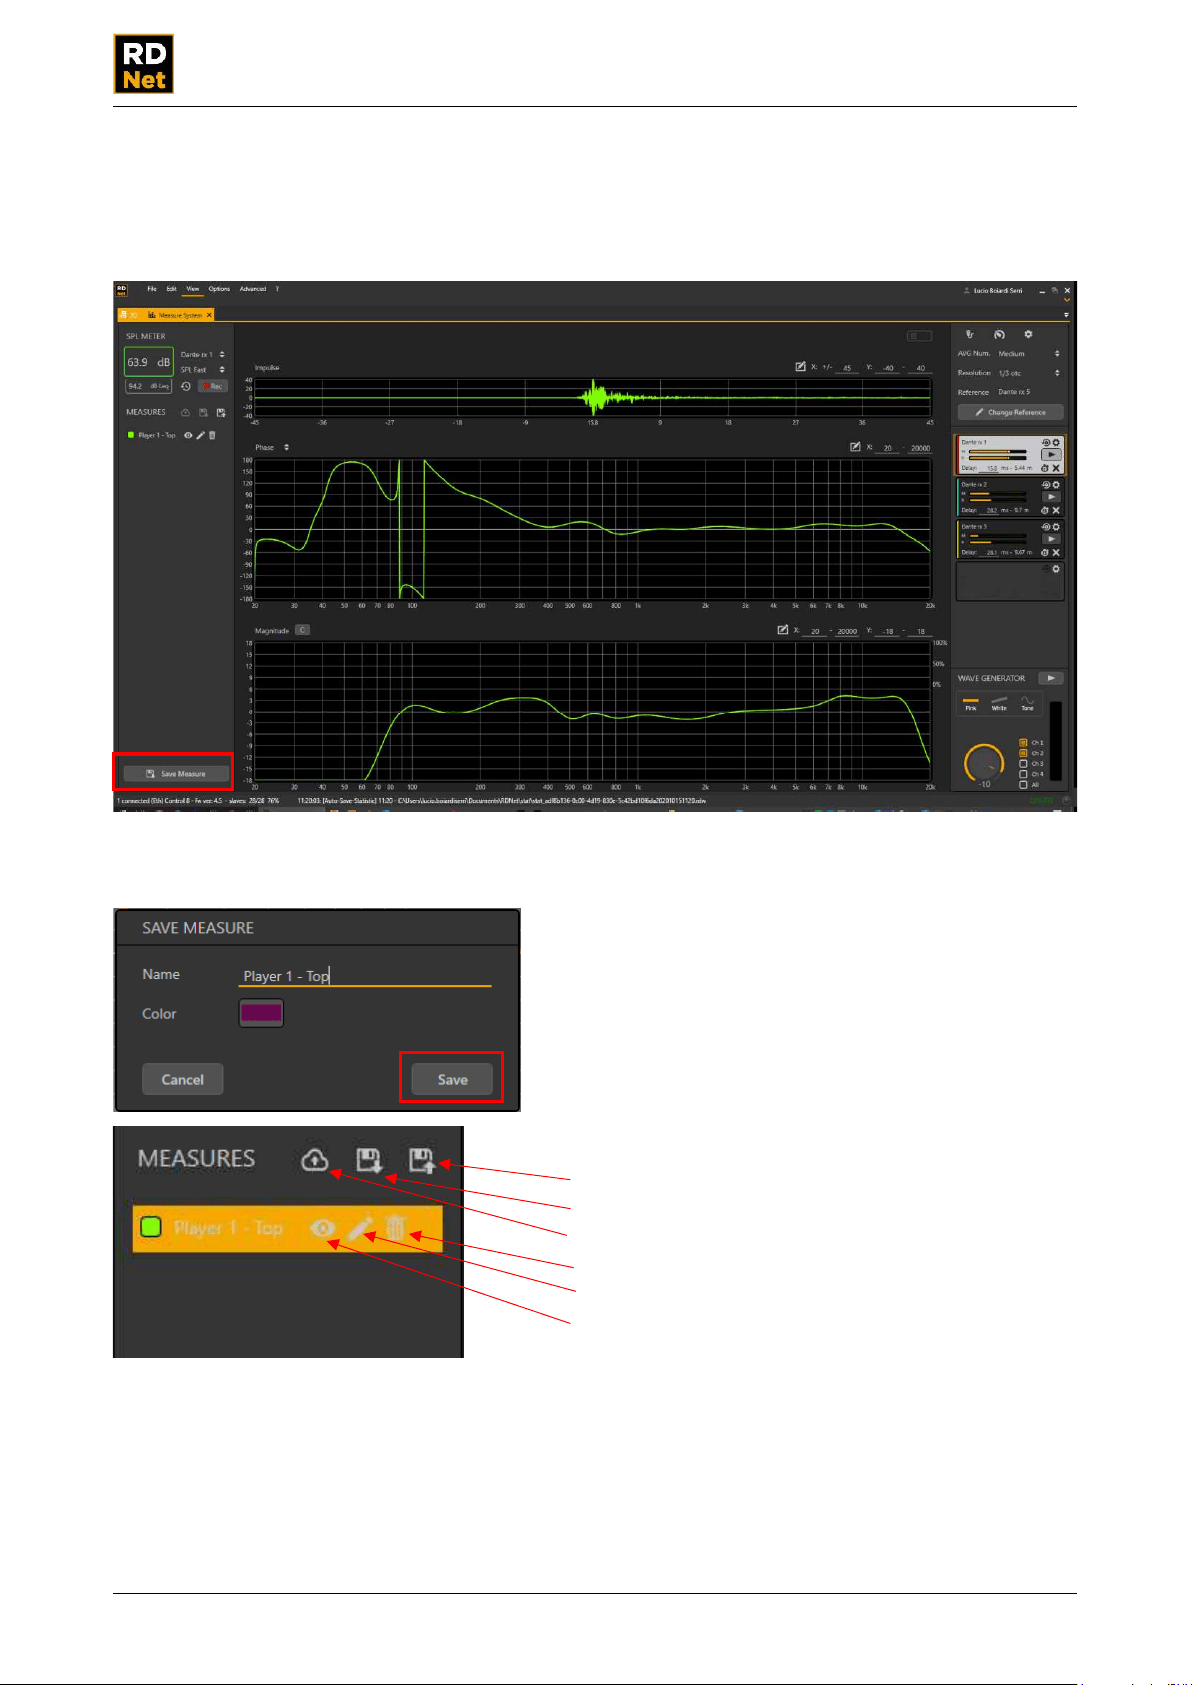This screenshot has width=1192, height=1685.
Task: Adjust the Dante rx 1 M level slider
Action: point(997,452)
